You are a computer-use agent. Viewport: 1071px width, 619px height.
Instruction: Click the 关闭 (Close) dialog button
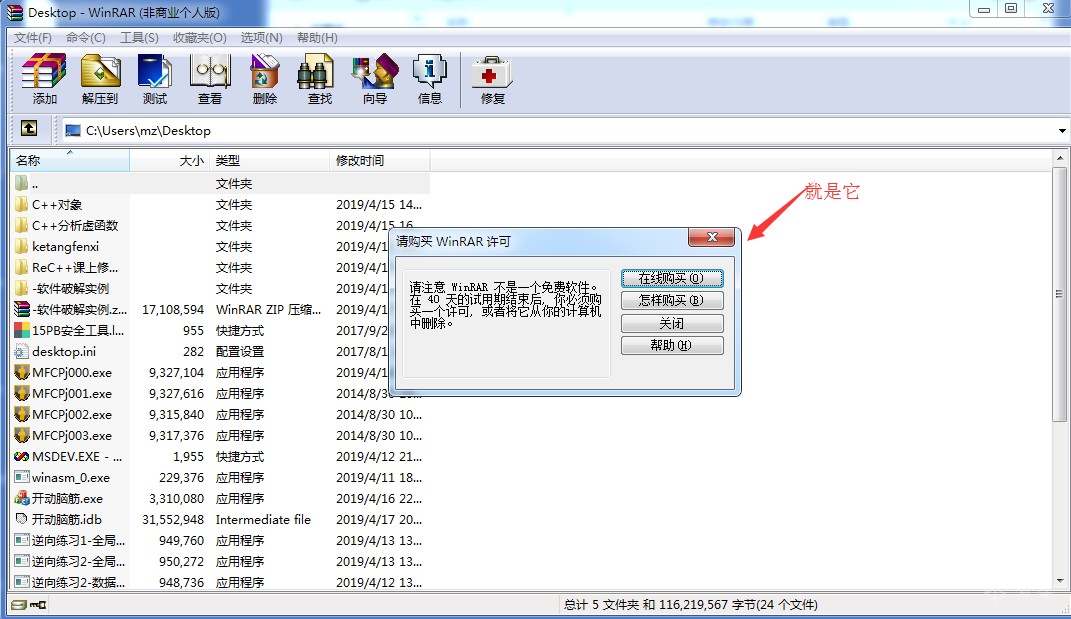pos(672,323)
